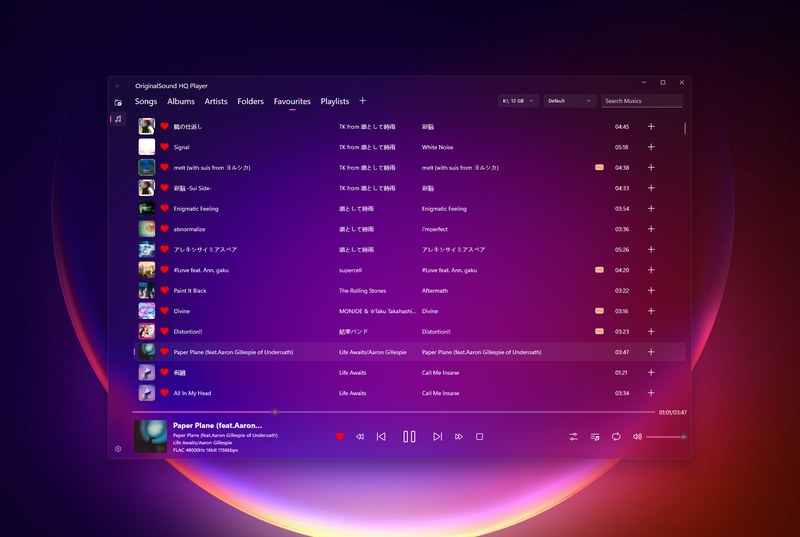The image size is (800, 537).
Task: Click Paper Plane title in player bar
Action: (x=217, y=425)
